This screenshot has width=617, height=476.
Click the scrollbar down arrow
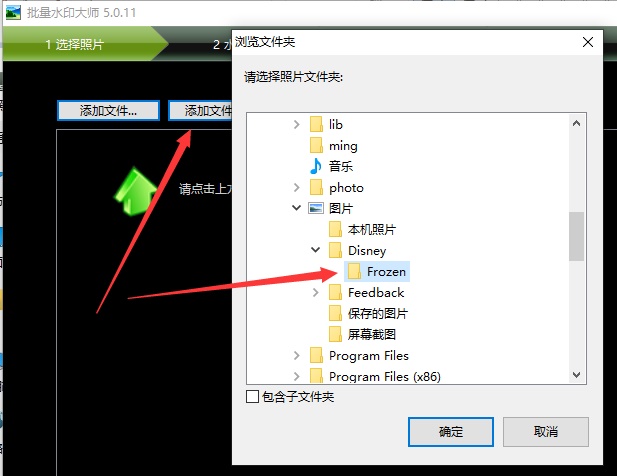[576, 375]
